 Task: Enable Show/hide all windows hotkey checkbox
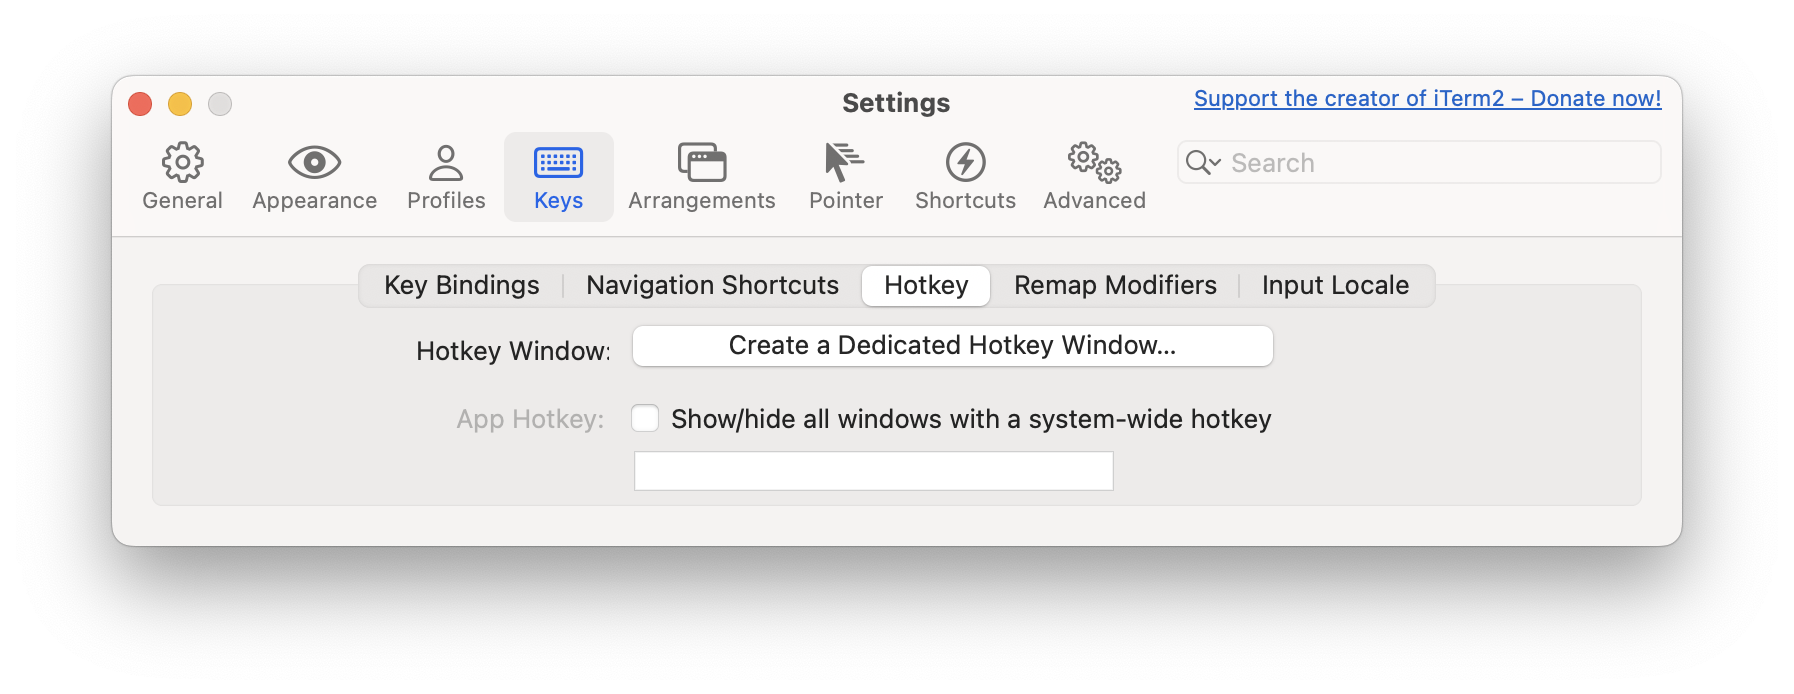[645, 418]
